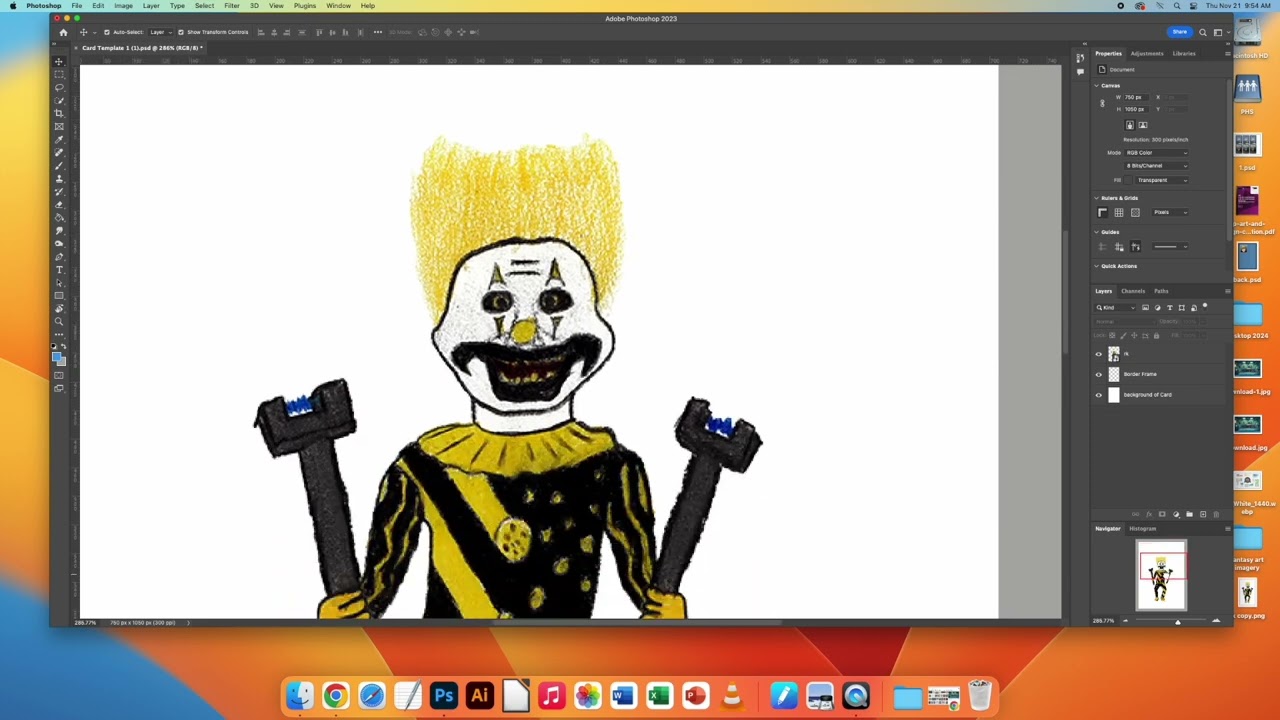Select the Brush tool
1280x720 pixels.
point(59,165)
